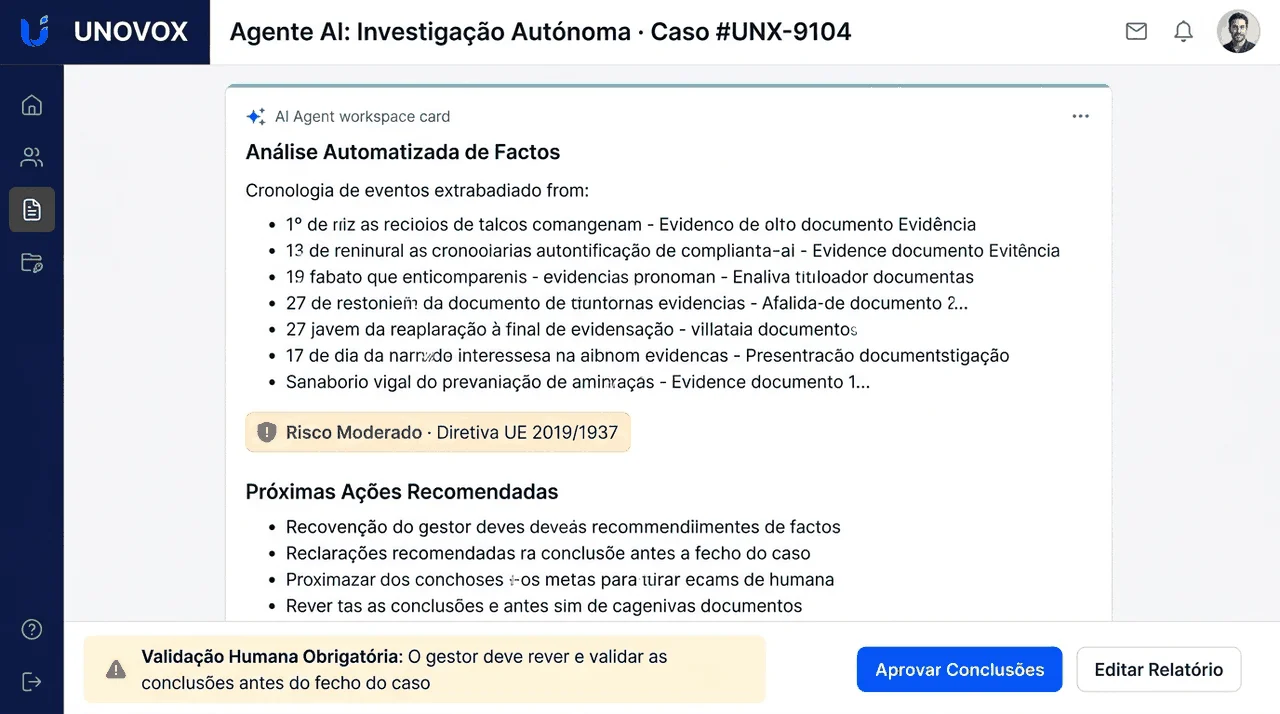This screenshot has height=714, width=1280.
Task: Click the shield icon in risk badge
Action: click(266, 433)
